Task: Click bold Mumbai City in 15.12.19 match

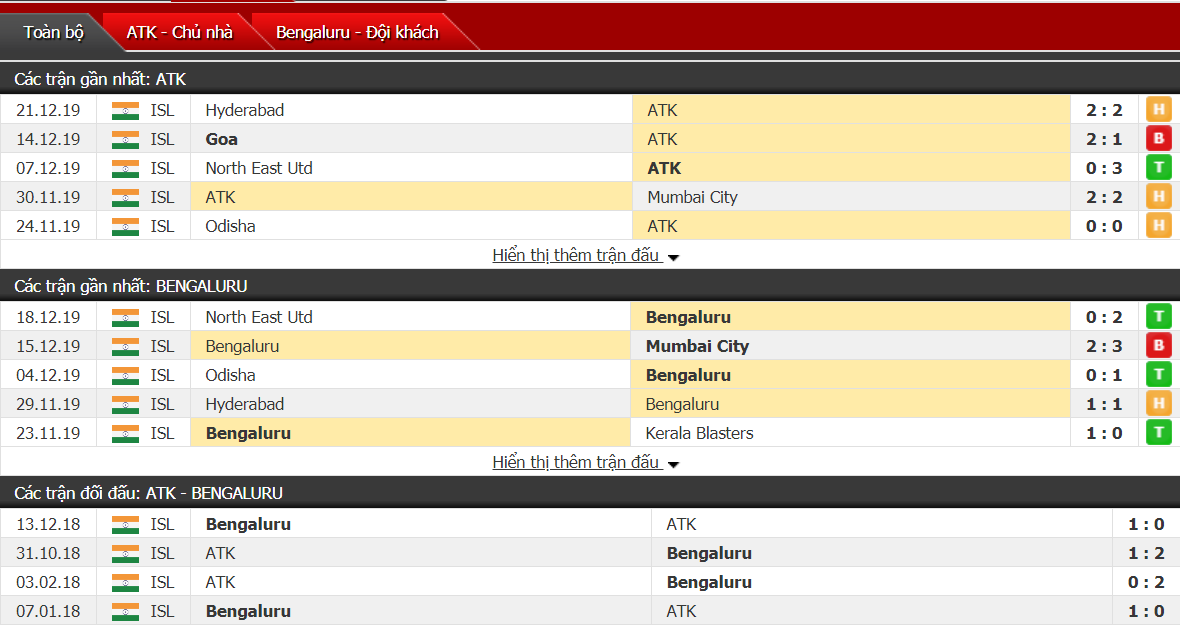Action: pyautogui.click(x=697, y=346)
